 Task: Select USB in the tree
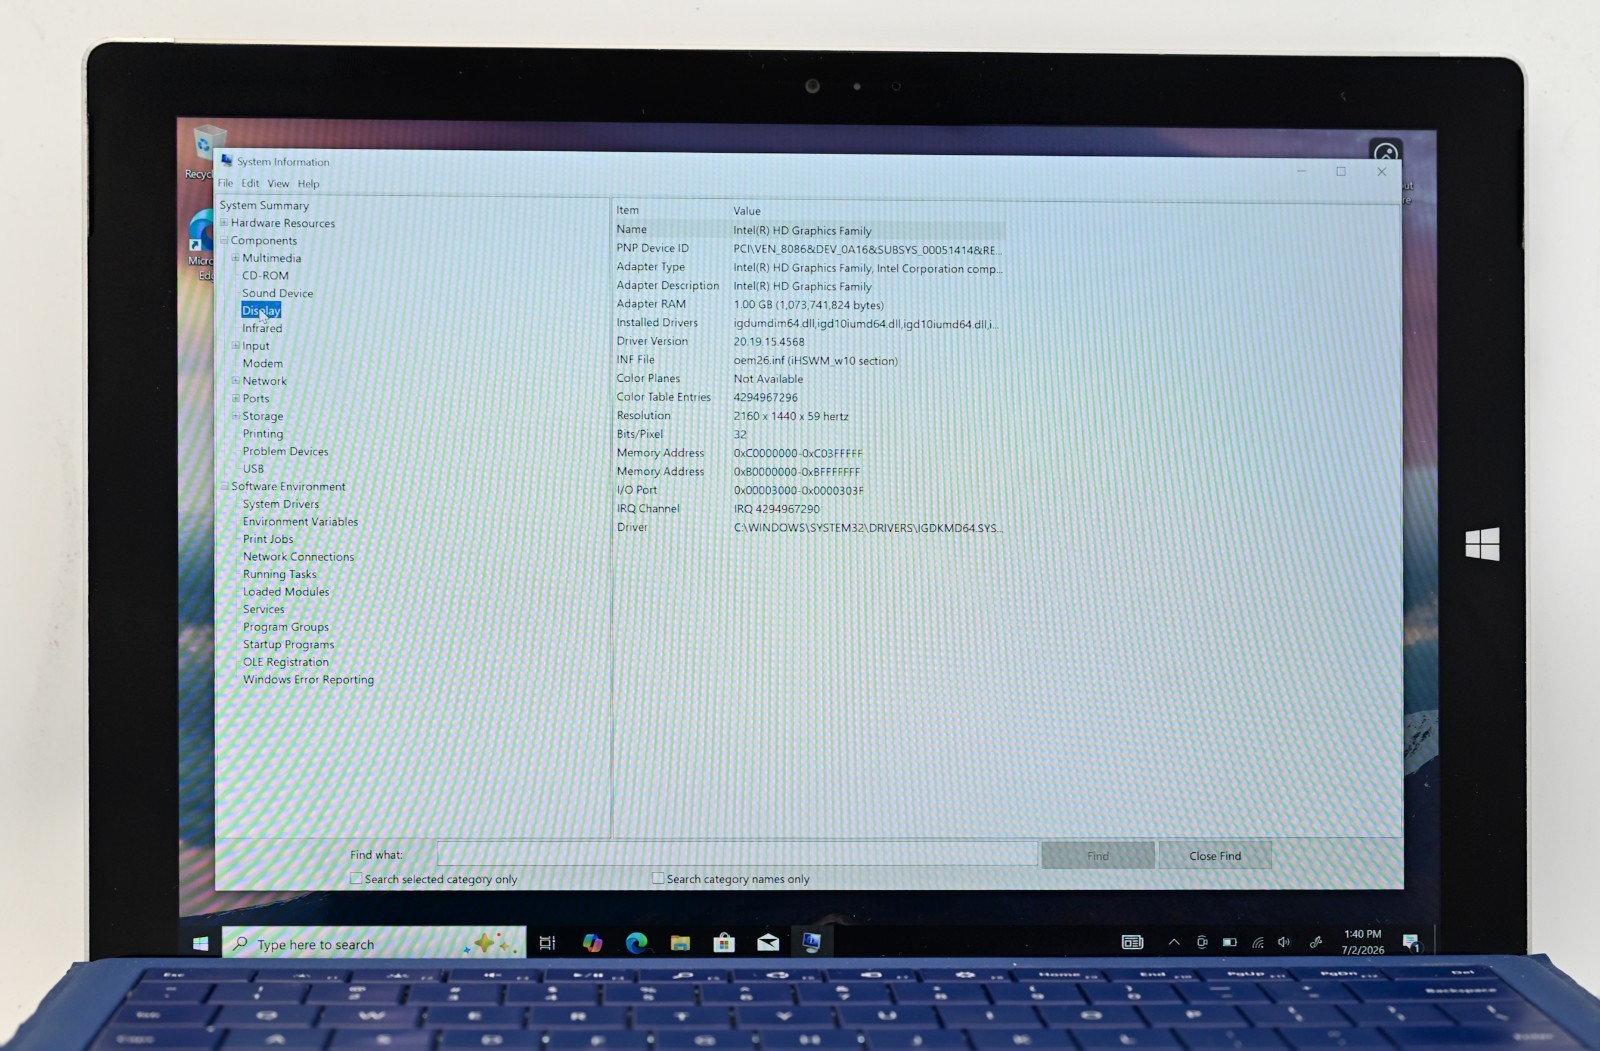click(x=253, y=469)
